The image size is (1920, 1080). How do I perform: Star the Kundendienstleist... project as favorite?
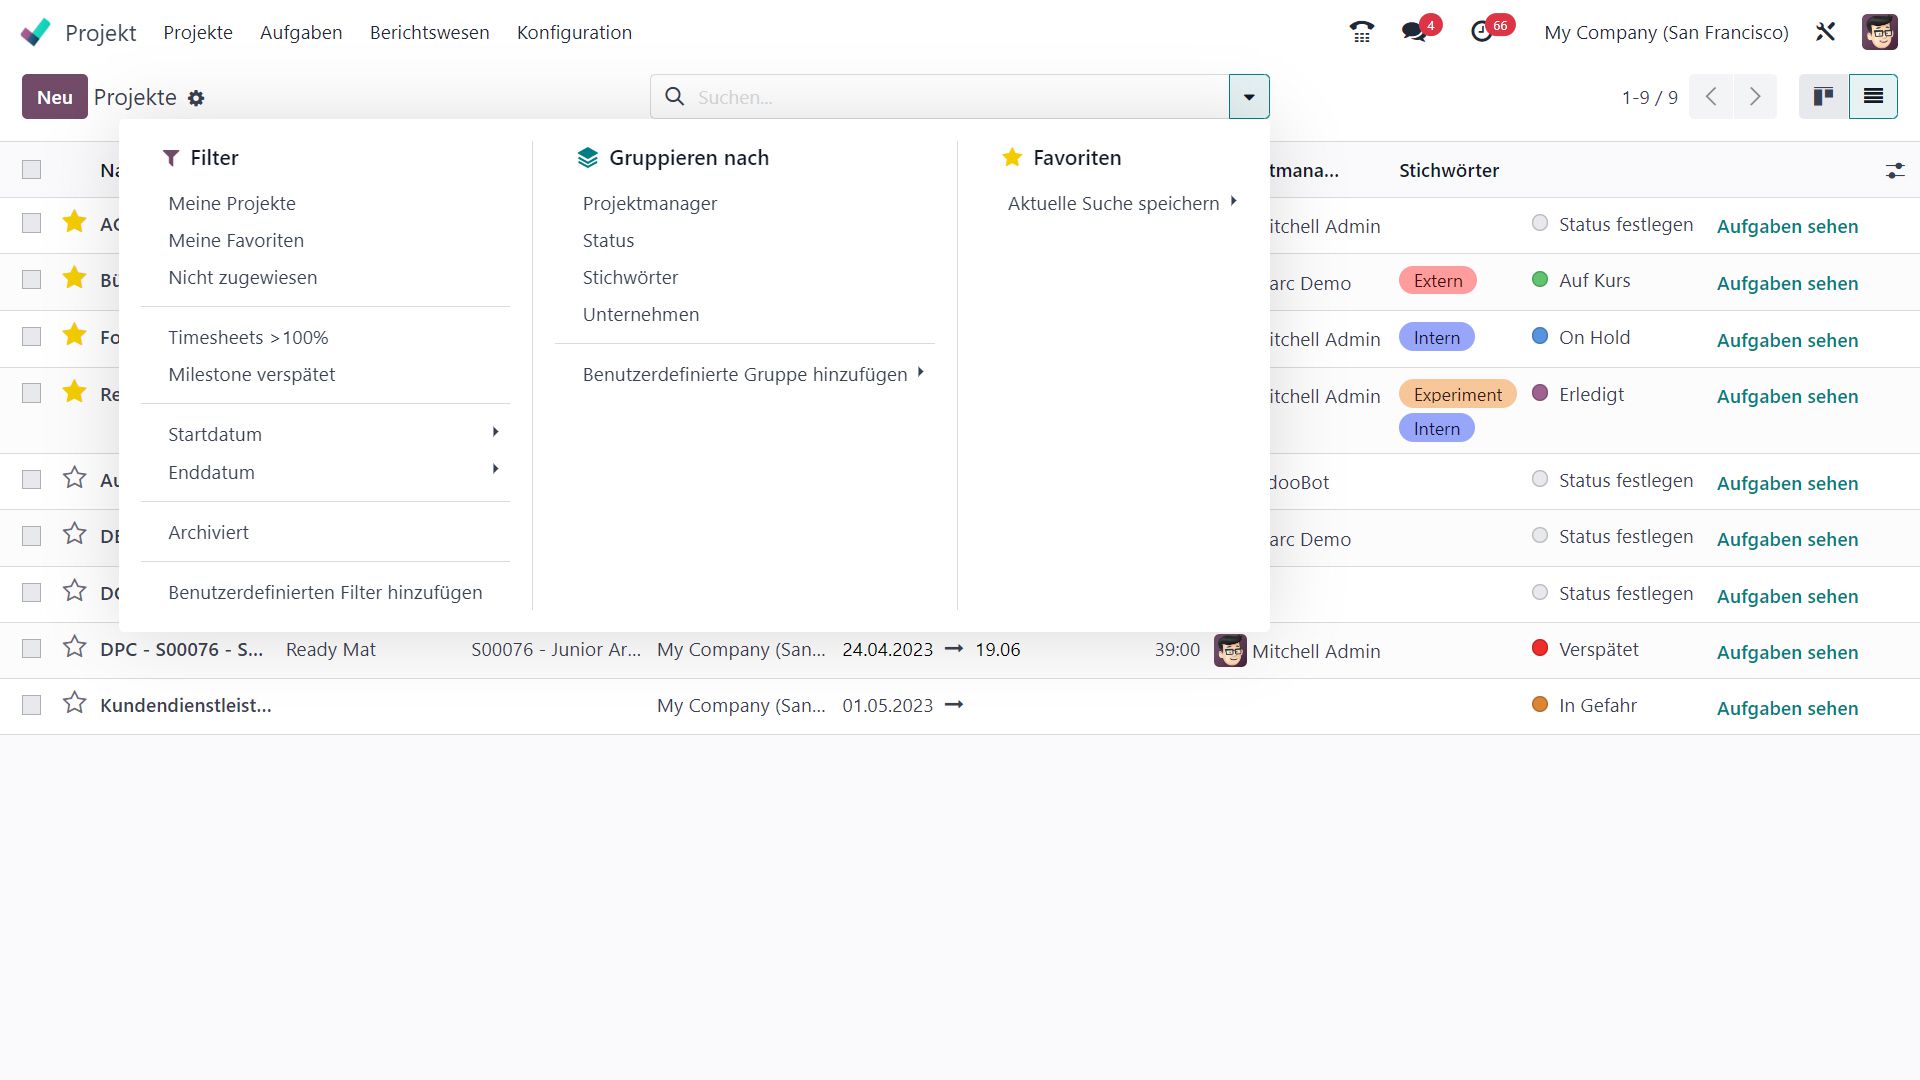tap(74, 704)
